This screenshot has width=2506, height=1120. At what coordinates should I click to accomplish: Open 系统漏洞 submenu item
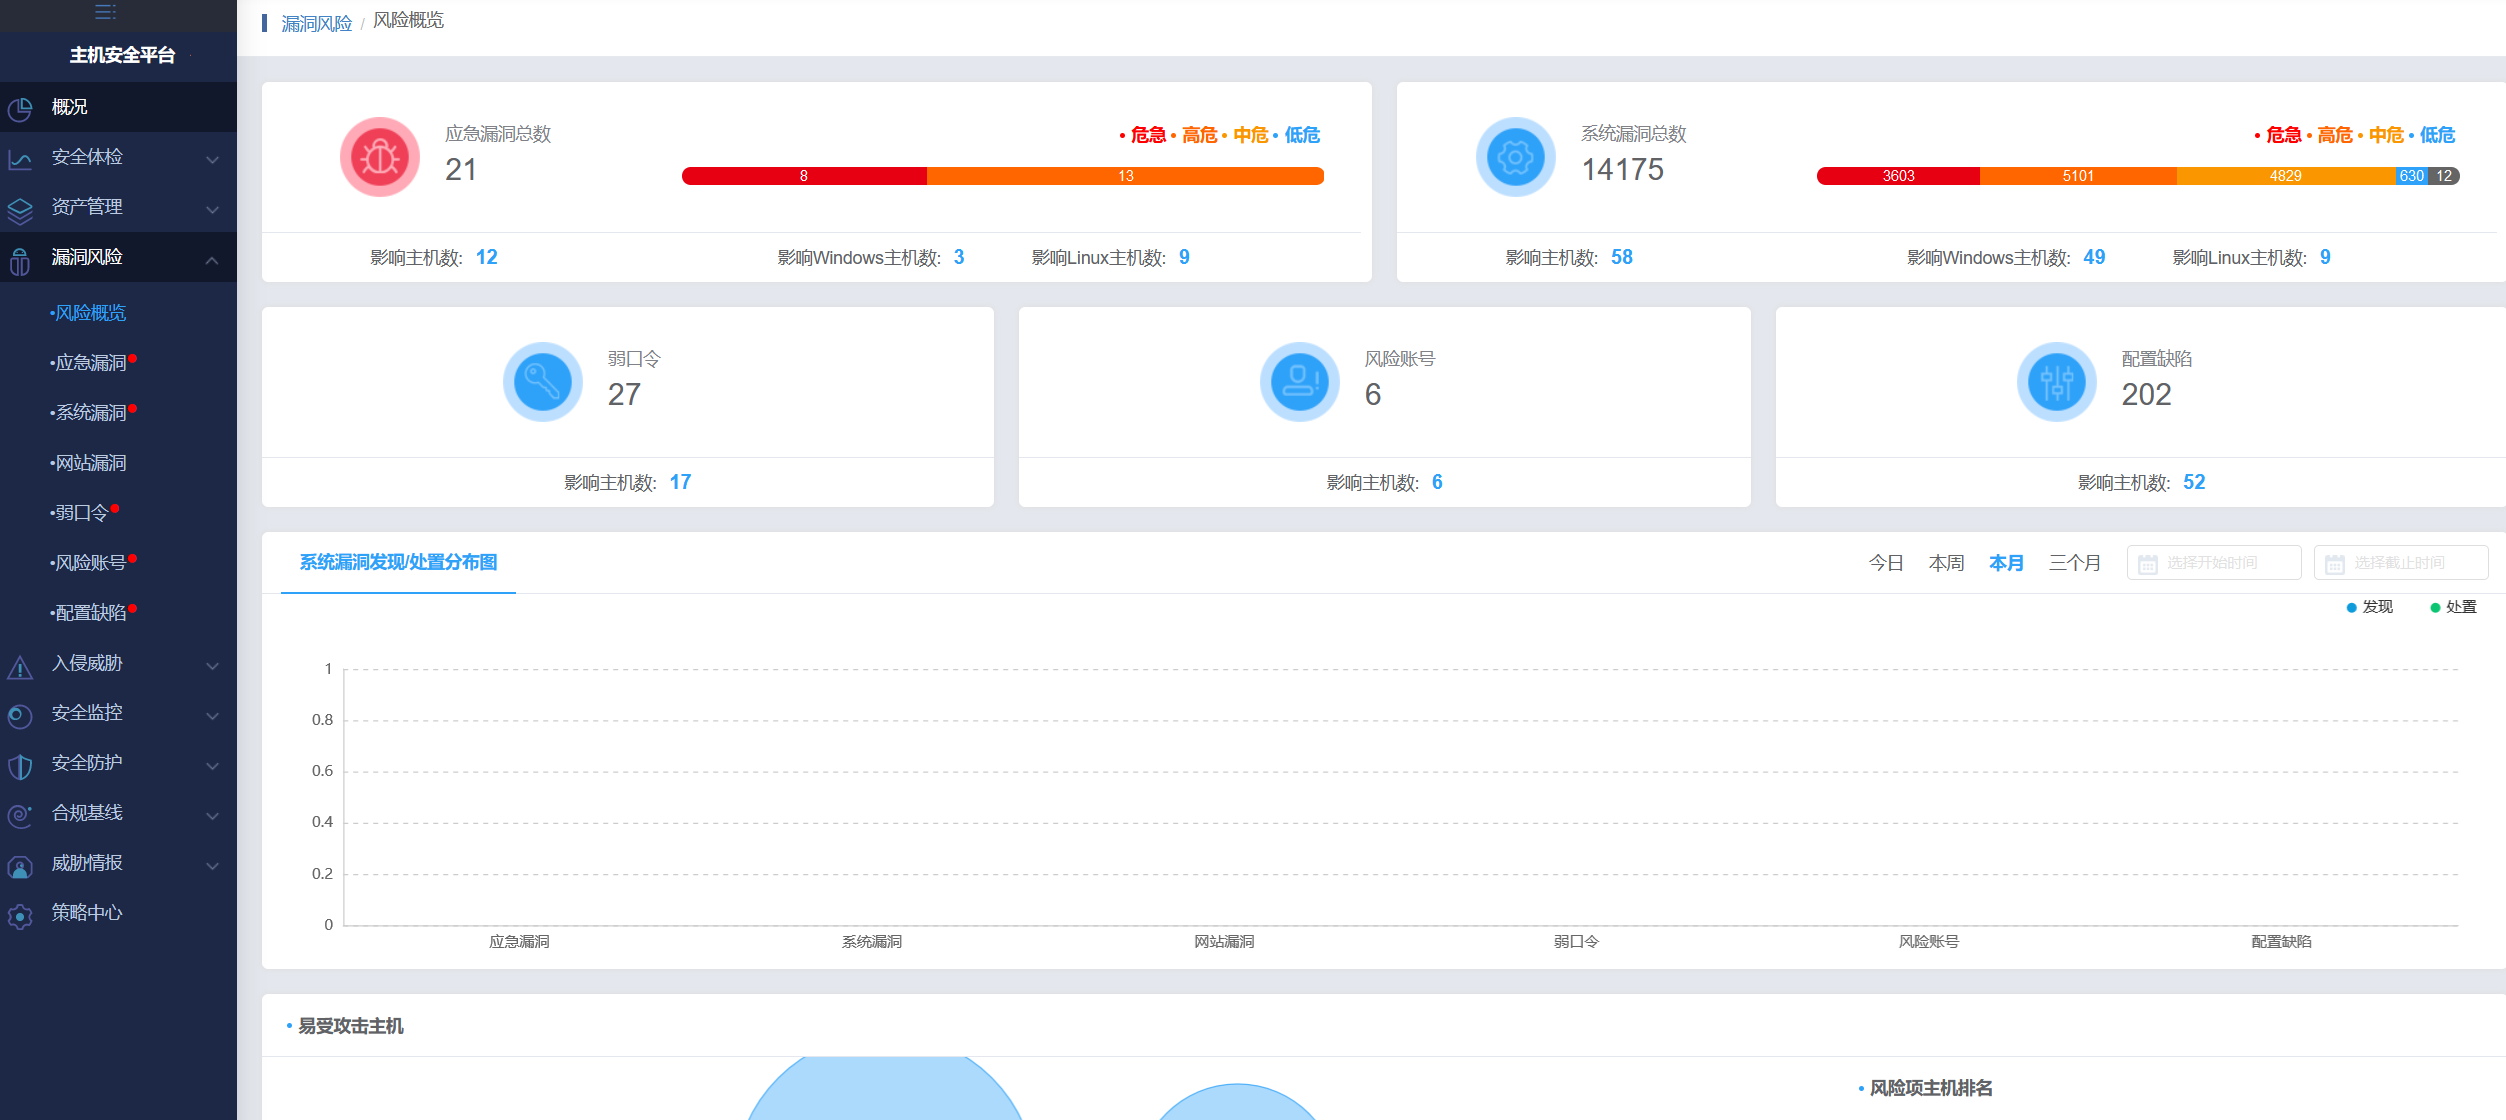[88, 413]
